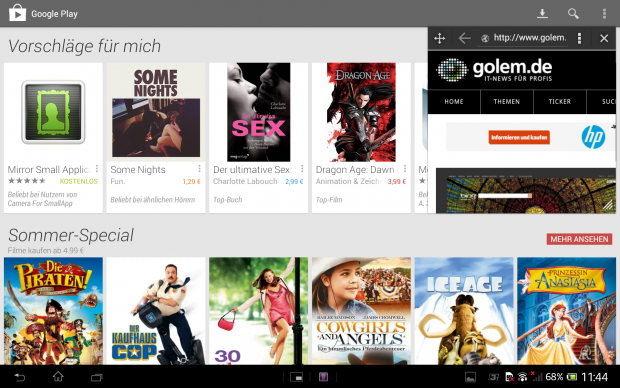620x388 pixels.
Task: Open Die Piraten movie poster
Action: (x=53, y=311)
